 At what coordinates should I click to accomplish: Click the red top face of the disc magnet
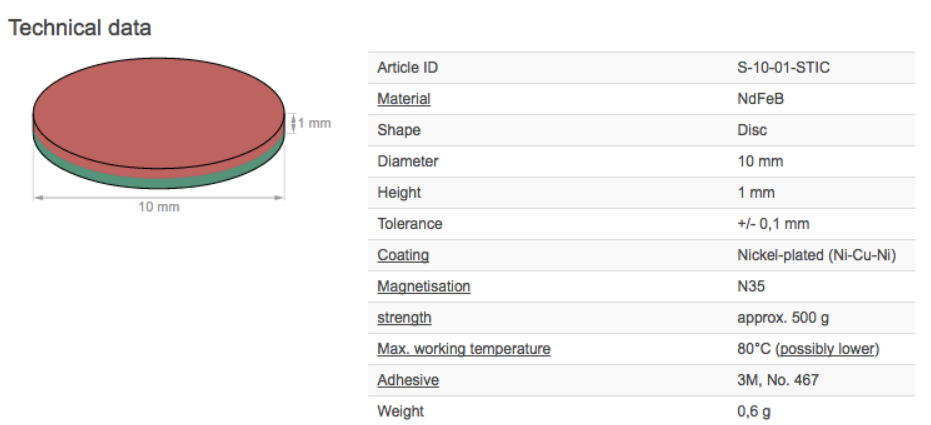159,113
